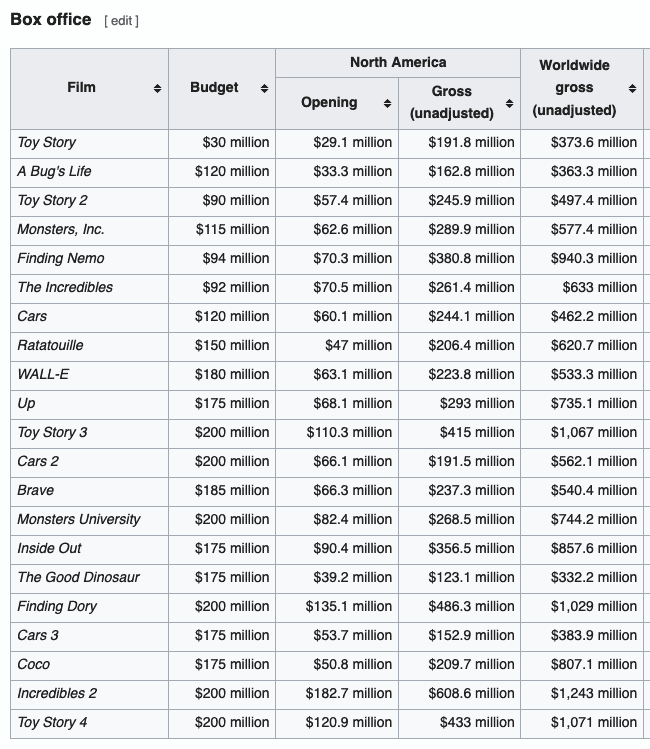Select Up's $175 million budget cell
This screenshot has height=749, width=650.
[232, 403]
